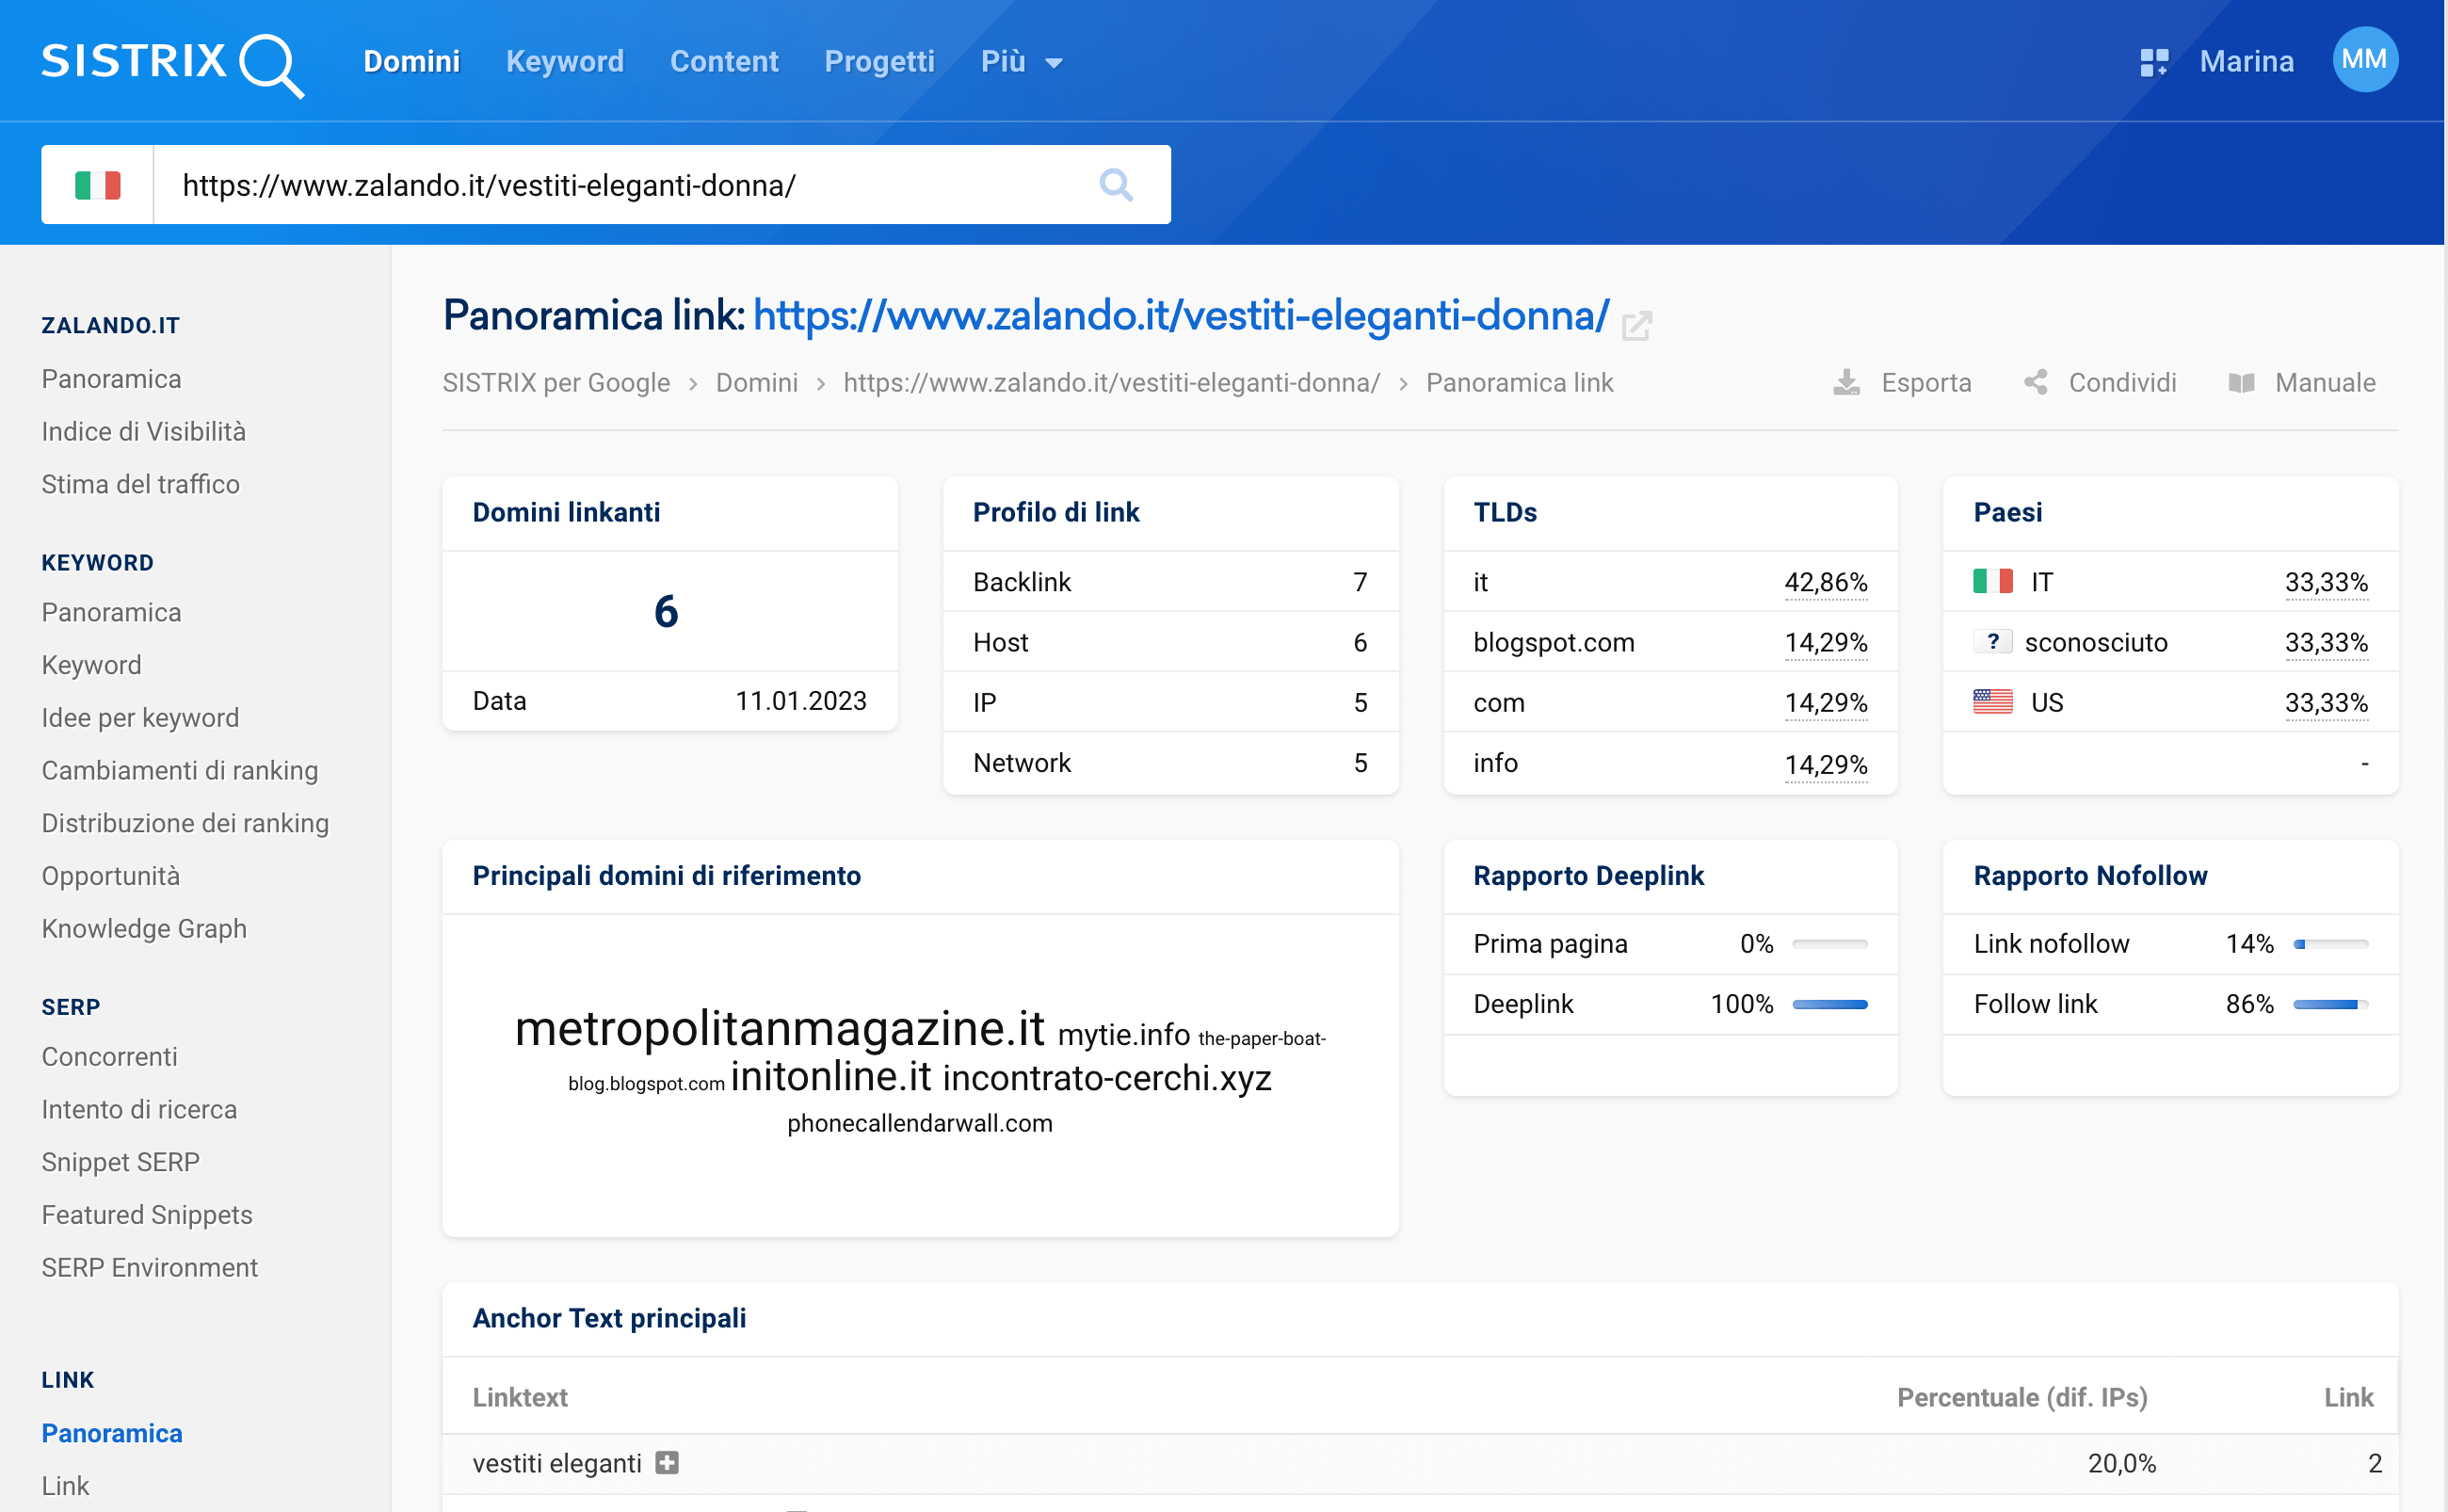Screen dimensions: 2448x1512
Task: Open Opportunità sidebar item
Action: pos(111,876)
